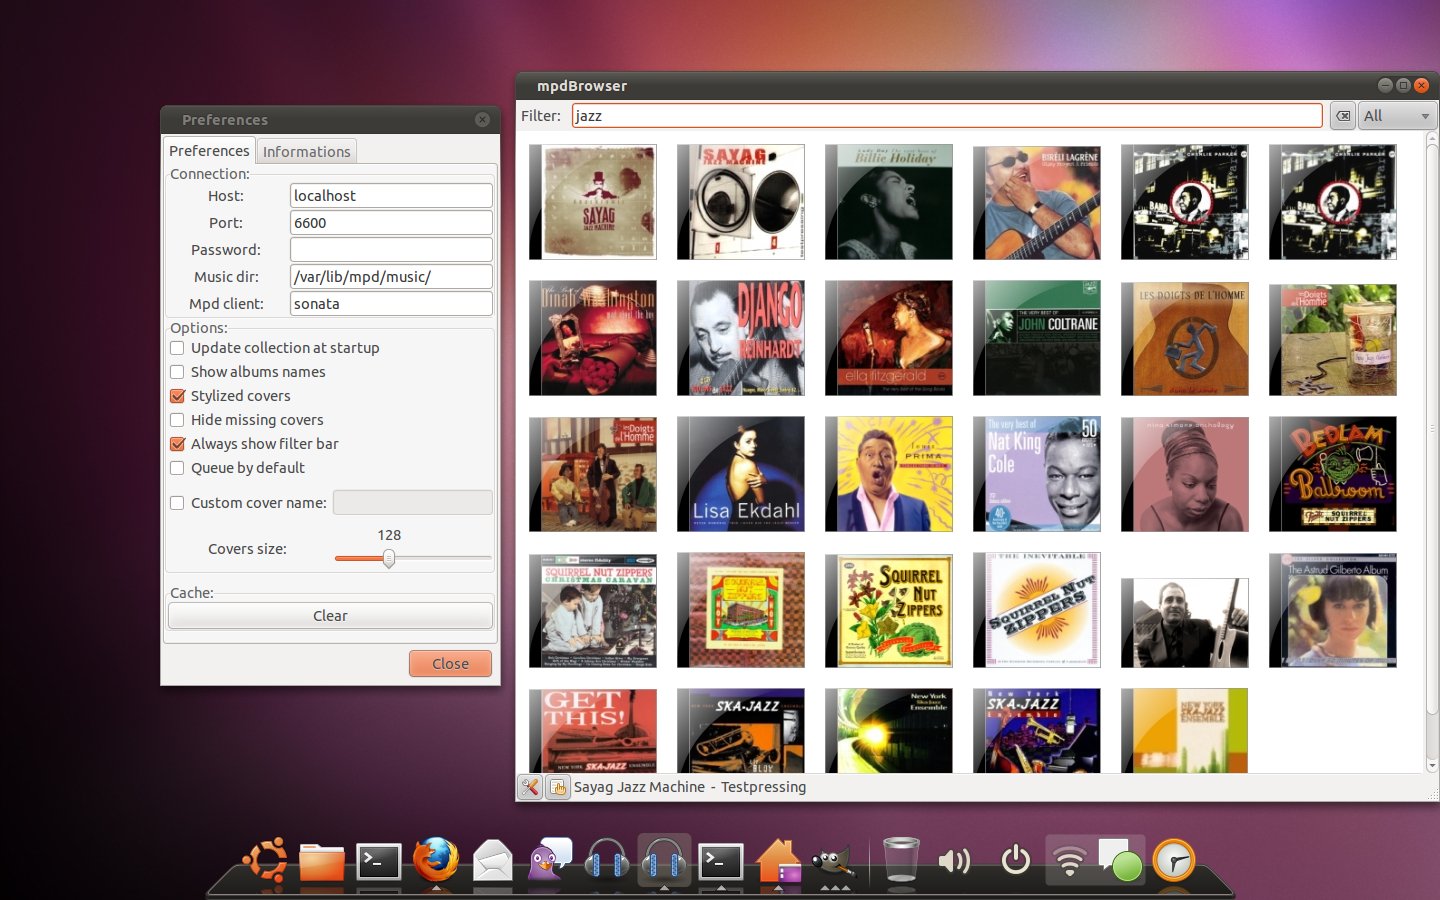This screenshot has width=1440, height=900.
Task: Click the Close button in Preferences
Action: [450, 663]
